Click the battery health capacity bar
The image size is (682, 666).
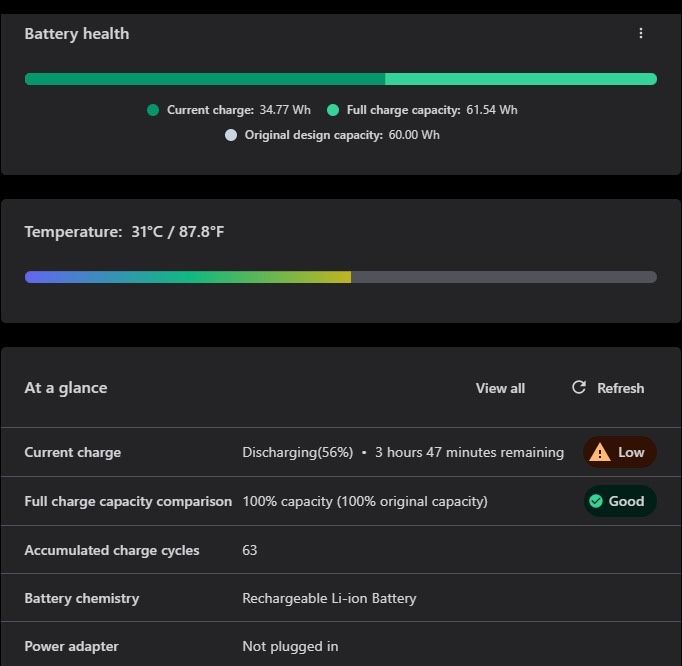click(x=340, y=79)
